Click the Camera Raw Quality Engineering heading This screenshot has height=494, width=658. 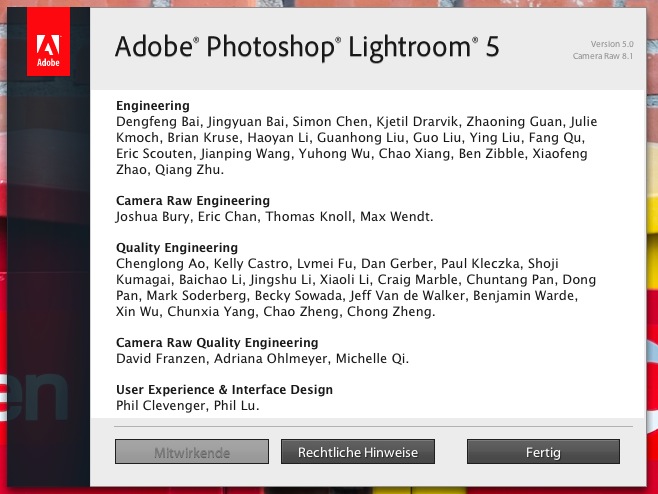(216, 343)
